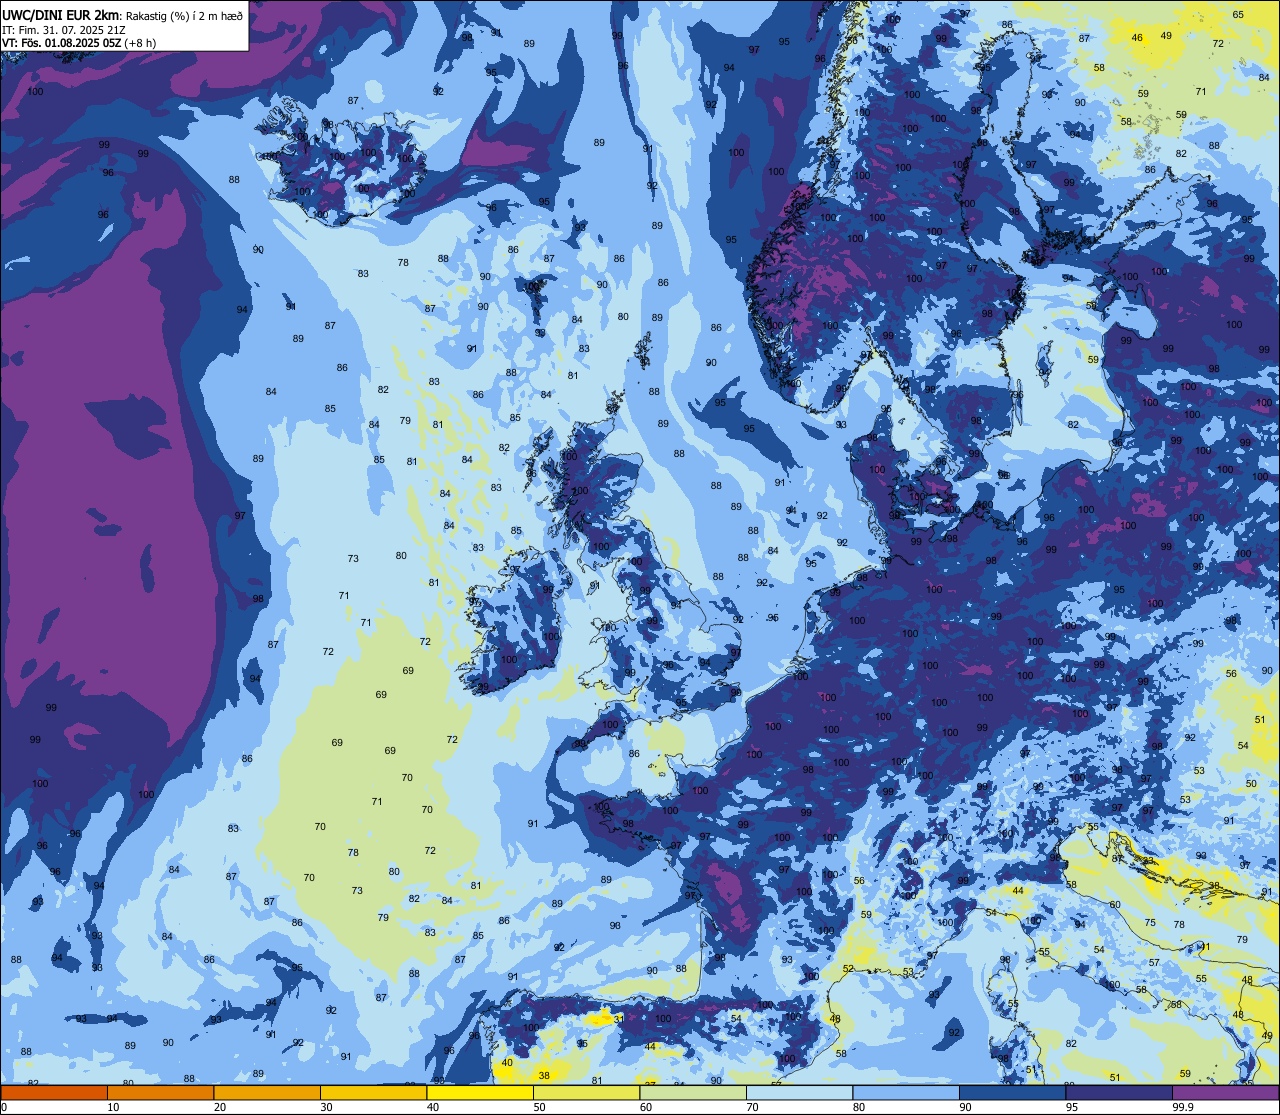
Task: Click the 80–90 sky blue legend segment
Action: (906, 1092)
